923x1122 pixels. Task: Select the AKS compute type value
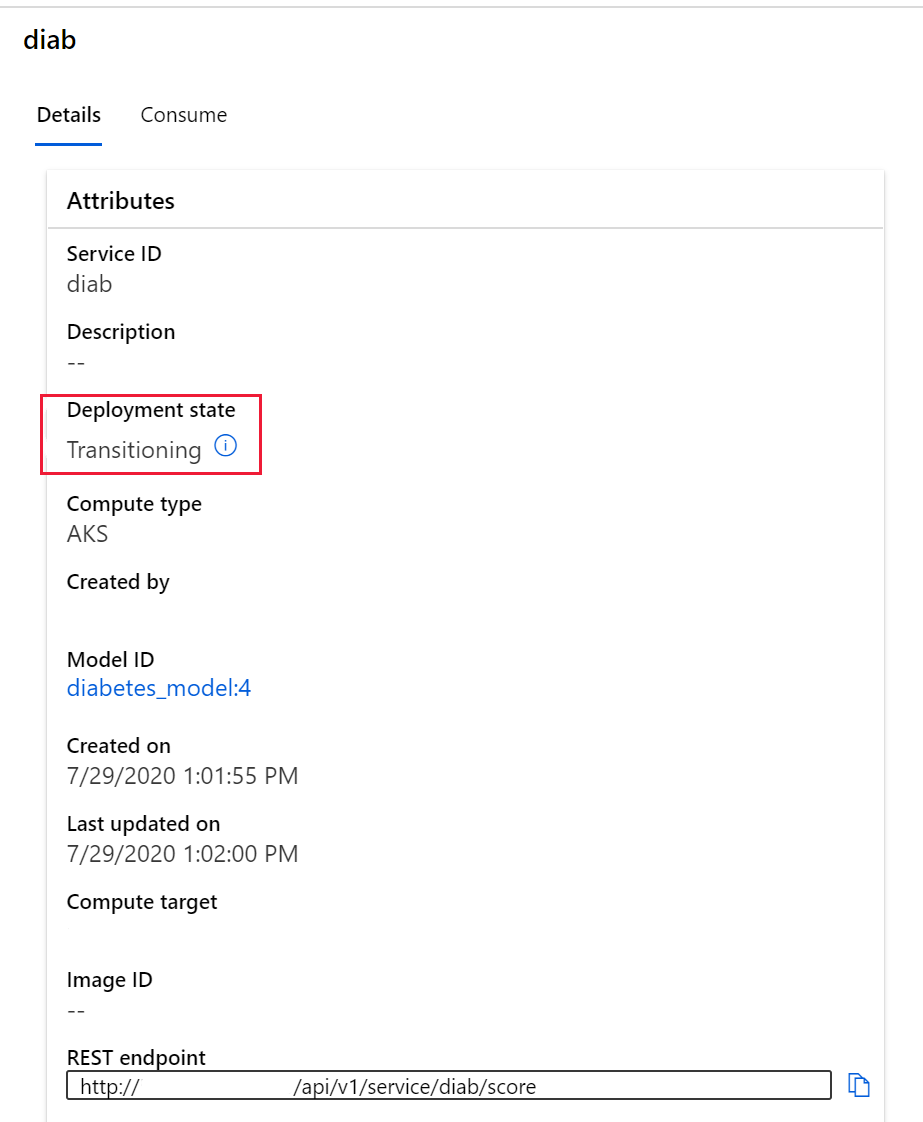pos(88,534)
